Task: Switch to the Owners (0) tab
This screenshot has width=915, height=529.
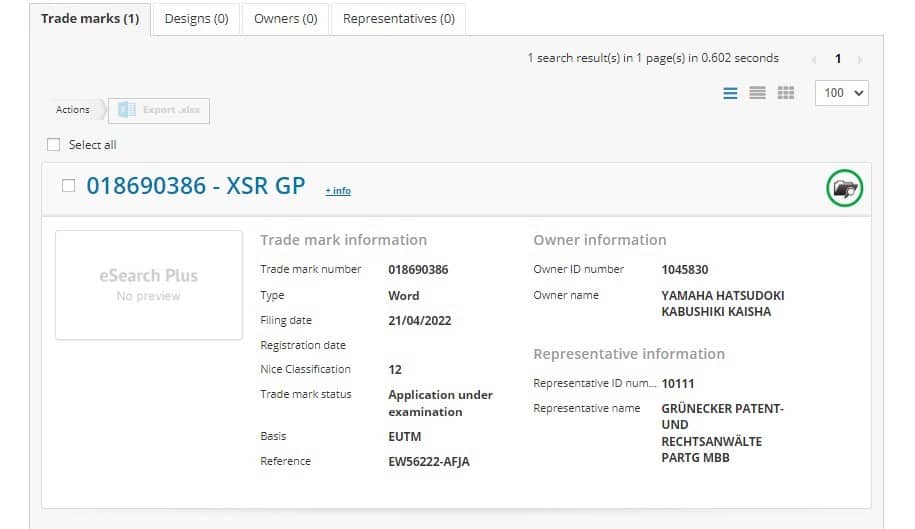Action: pos(285,19)
